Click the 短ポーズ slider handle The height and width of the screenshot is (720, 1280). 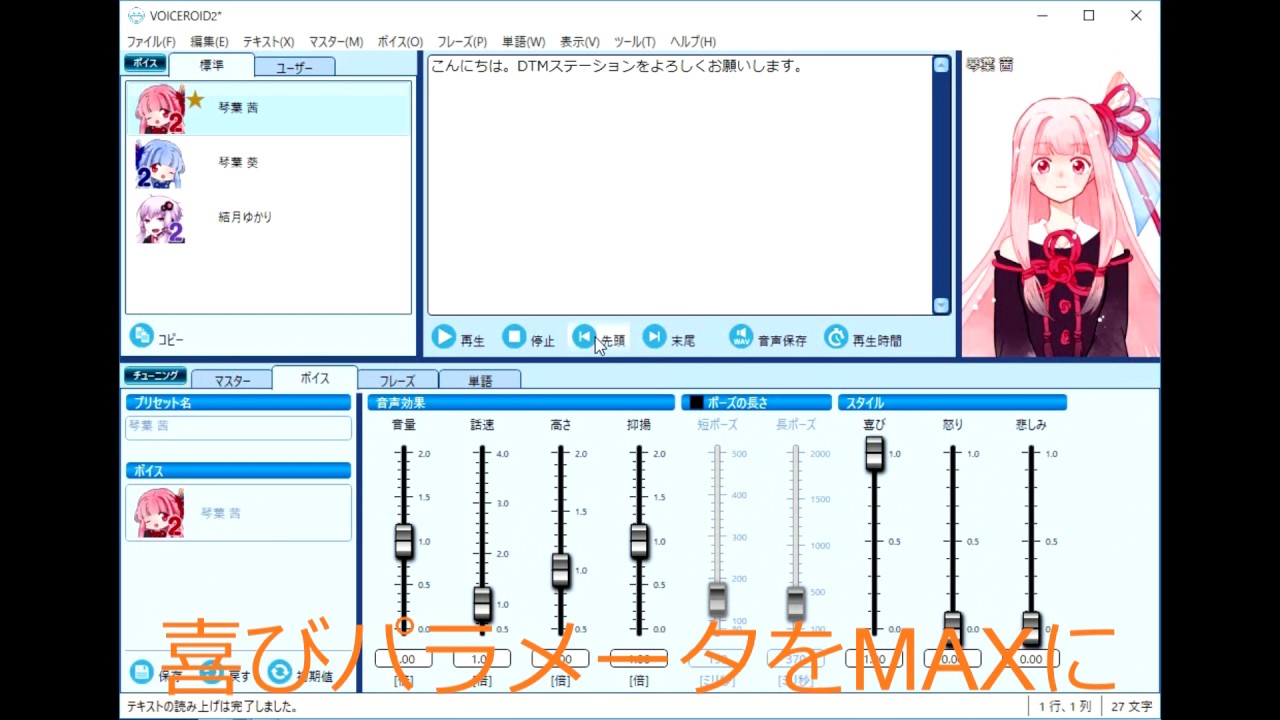point(717,599)
